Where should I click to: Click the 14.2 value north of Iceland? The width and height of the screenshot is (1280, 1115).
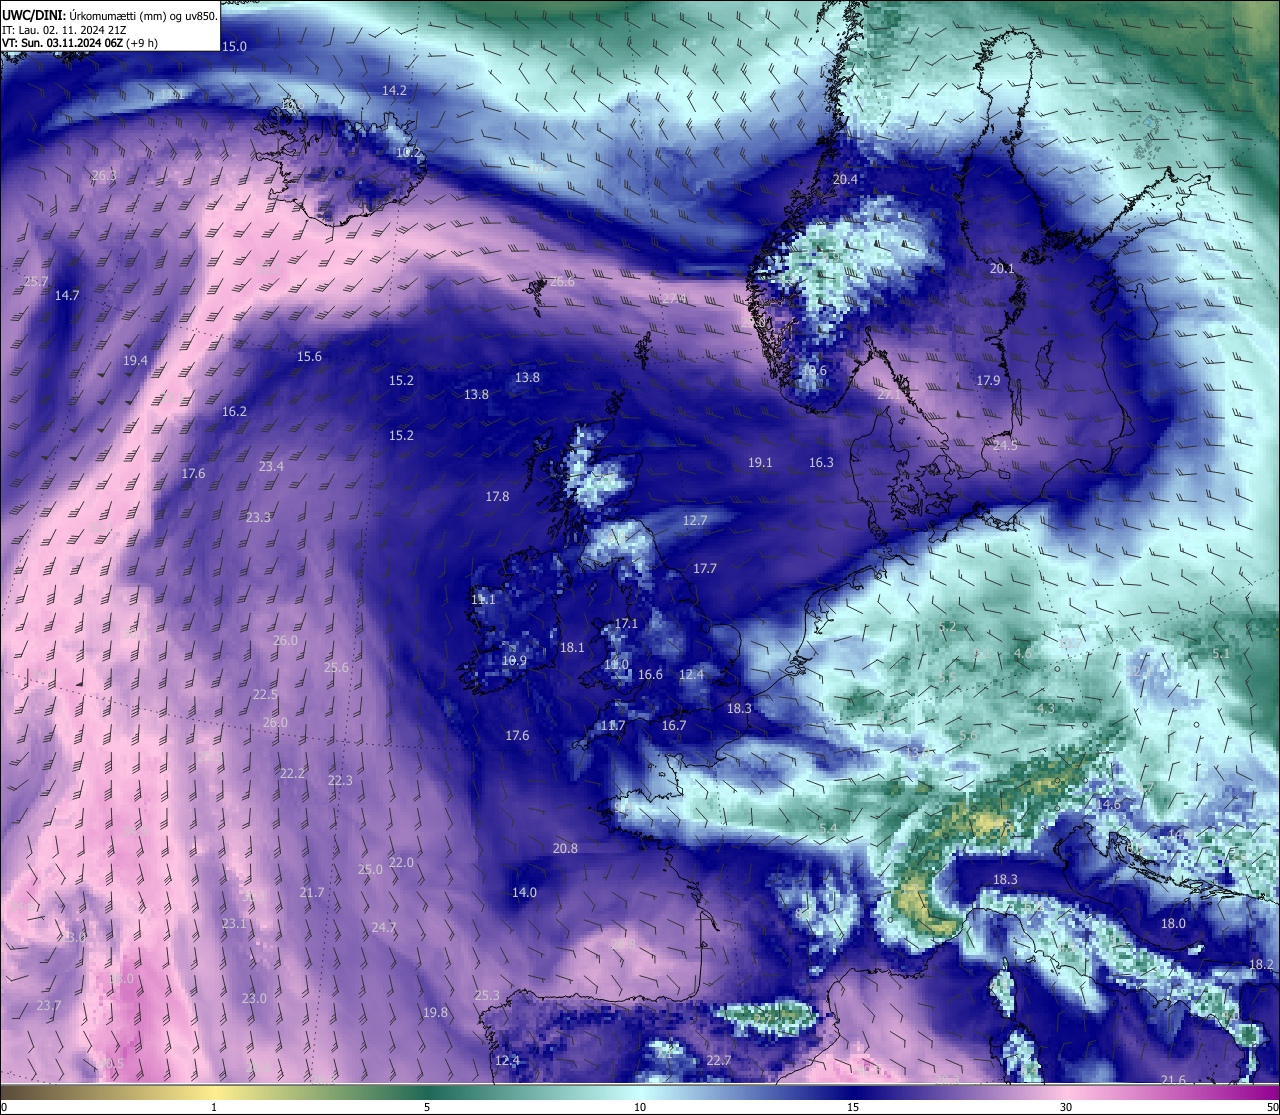pyautogui.click(x=394, y=90)
